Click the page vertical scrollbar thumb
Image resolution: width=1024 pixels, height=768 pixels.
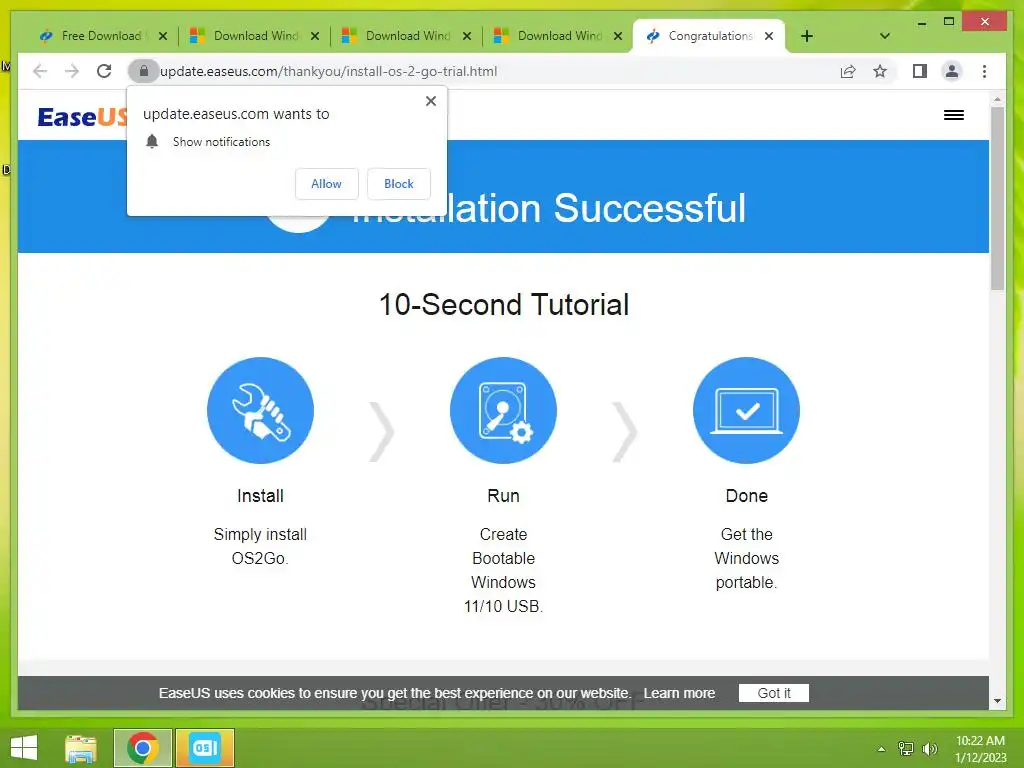pos(997,198)
